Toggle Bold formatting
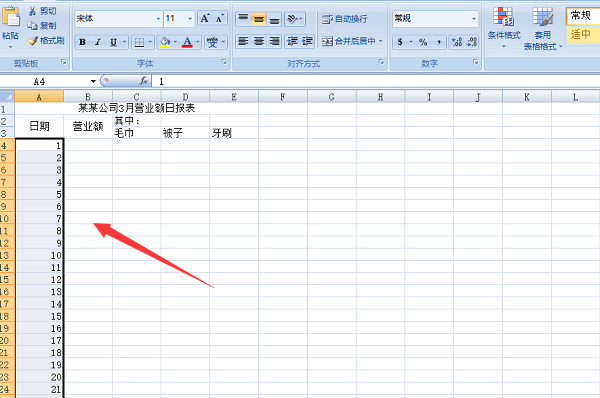The image size is (600, 398). (x=82, y=42)
